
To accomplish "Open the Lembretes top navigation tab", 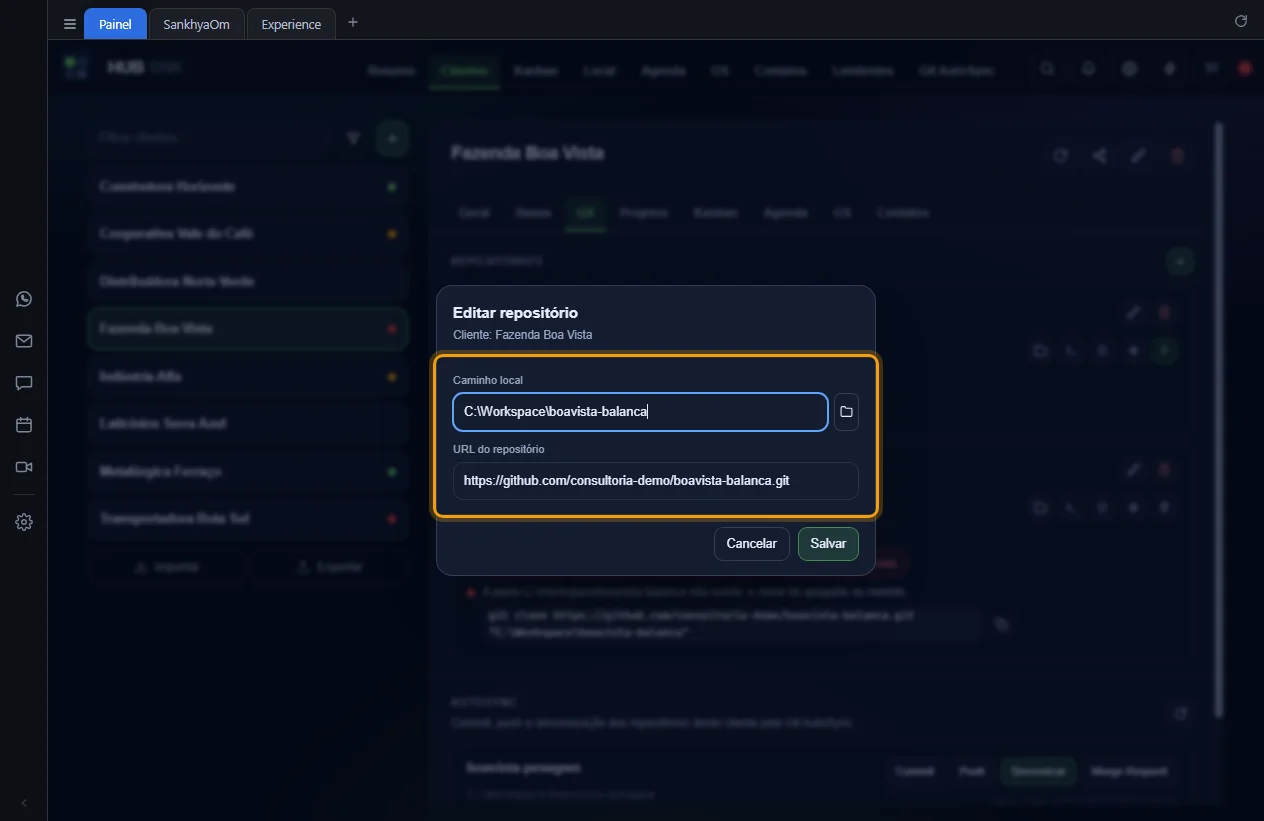I will (x=862, y=70).
